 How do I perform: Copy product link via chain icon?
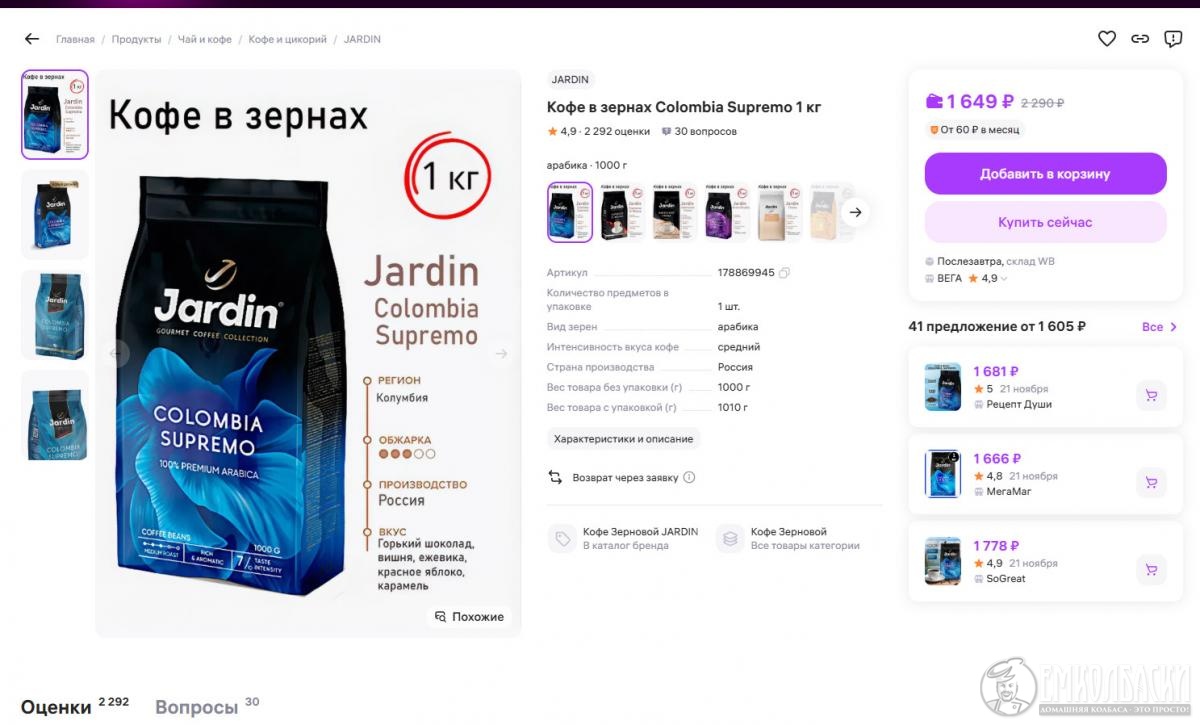(x=1140, y=39)
